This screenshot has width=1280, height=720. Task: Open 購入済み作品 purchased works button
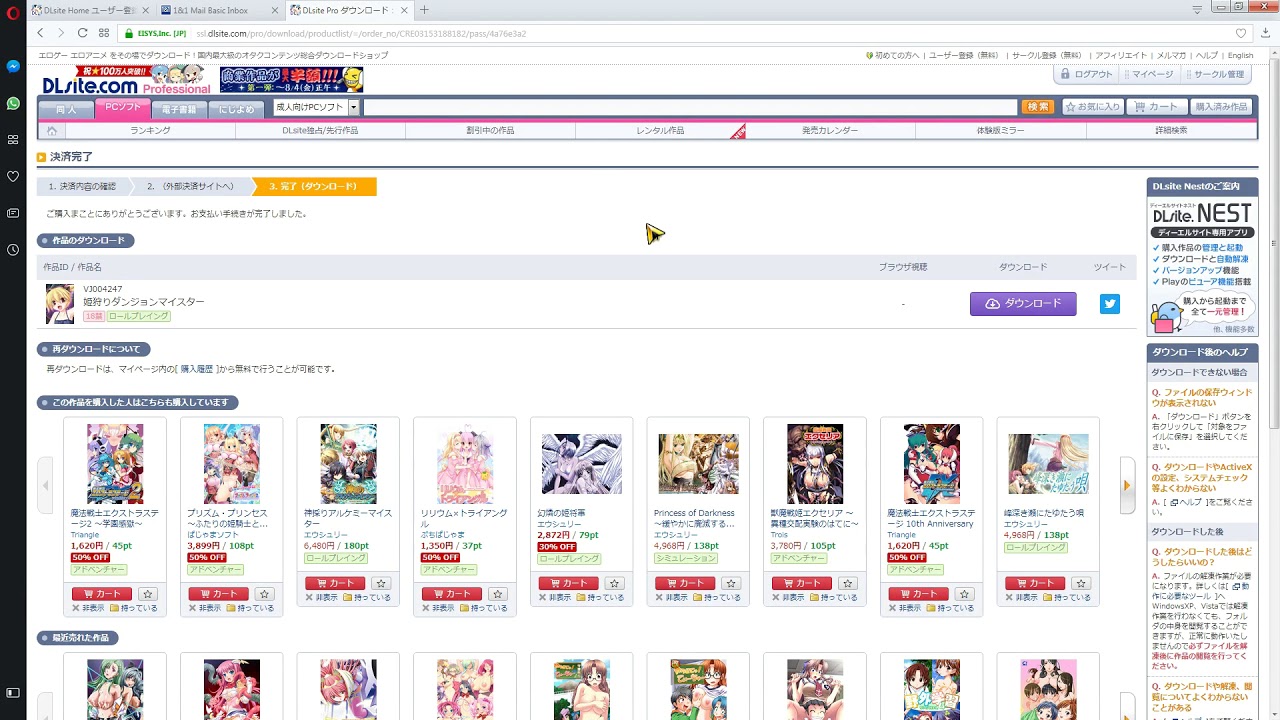click(1221, 107)
